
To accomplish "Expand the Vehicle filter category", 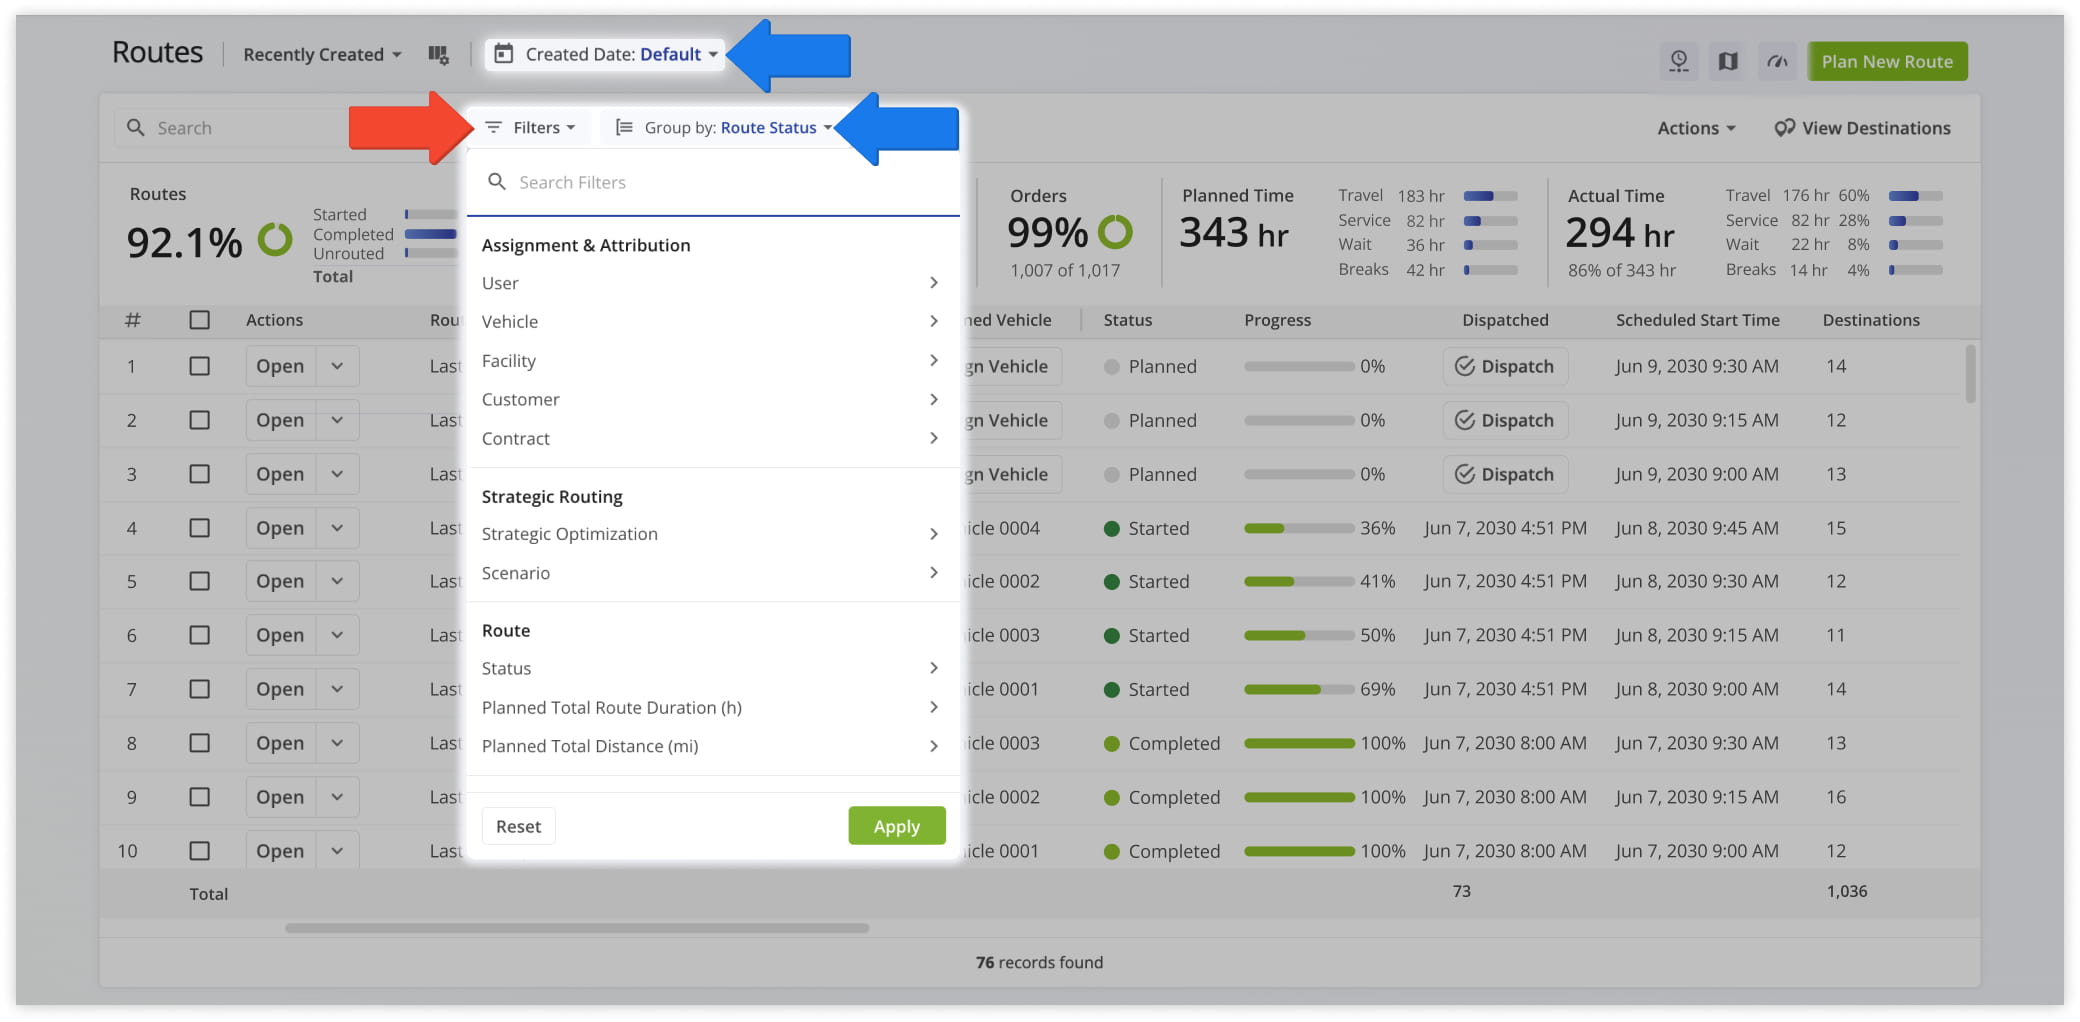I will (x=710, y=321).
